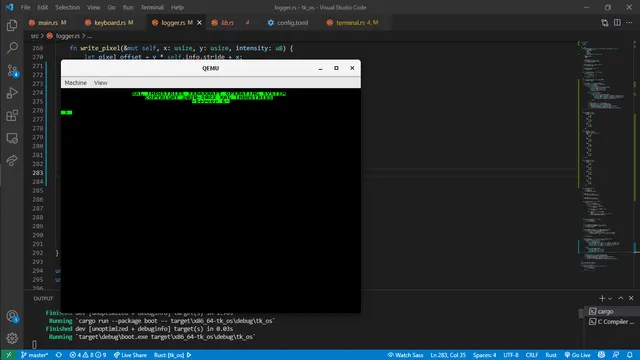Screen dimensions: 640x360
Task: Open the Machine menu in QEMU
Action: (76, 82)
